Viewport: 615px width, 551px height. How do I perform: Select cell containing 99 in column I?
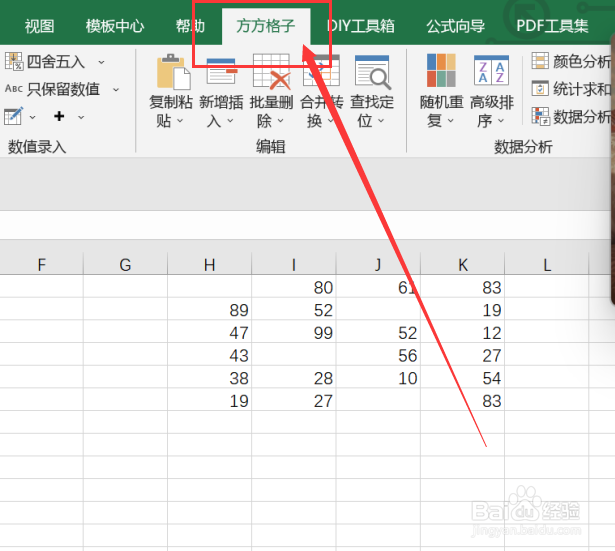[294, 332]
